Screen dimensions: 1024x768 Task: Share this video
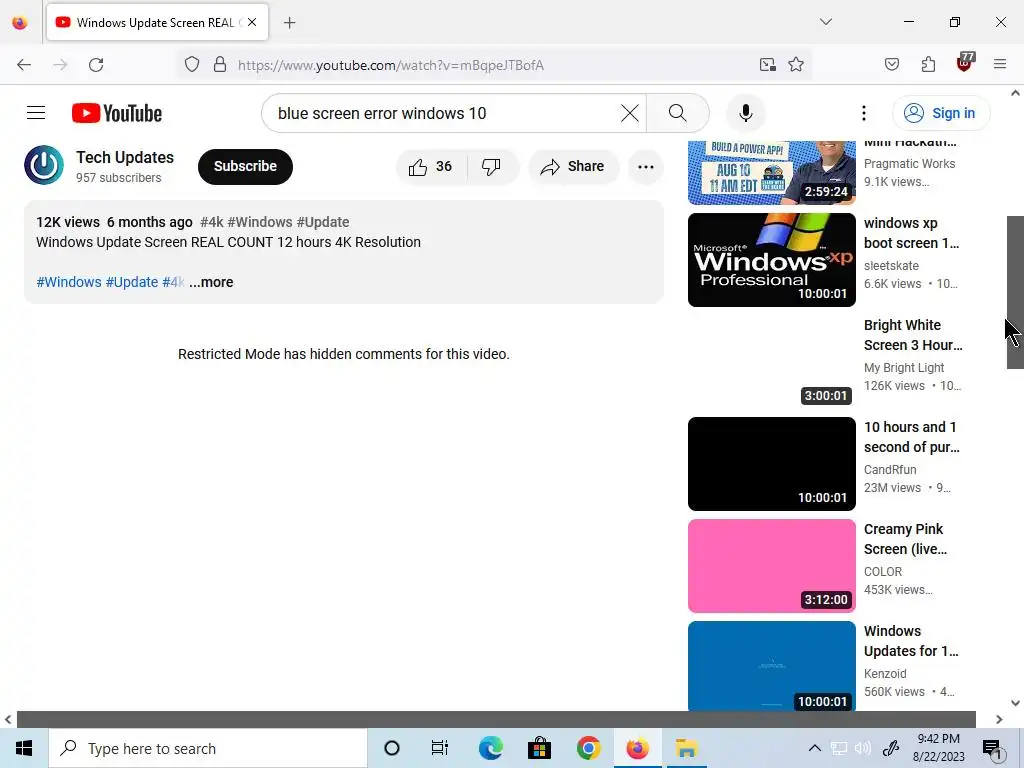coord(572,167)
